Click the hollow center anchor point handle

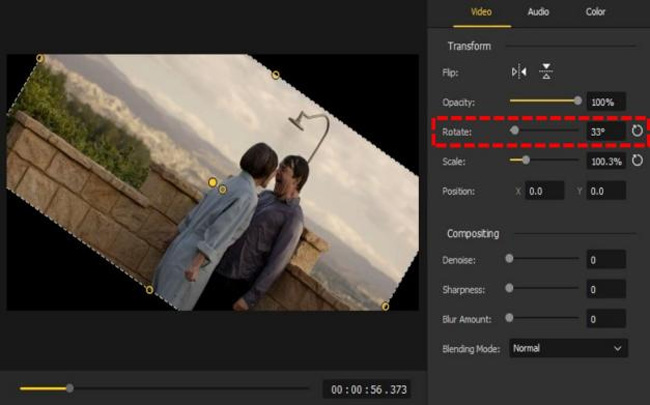click(x=223, y=189)
